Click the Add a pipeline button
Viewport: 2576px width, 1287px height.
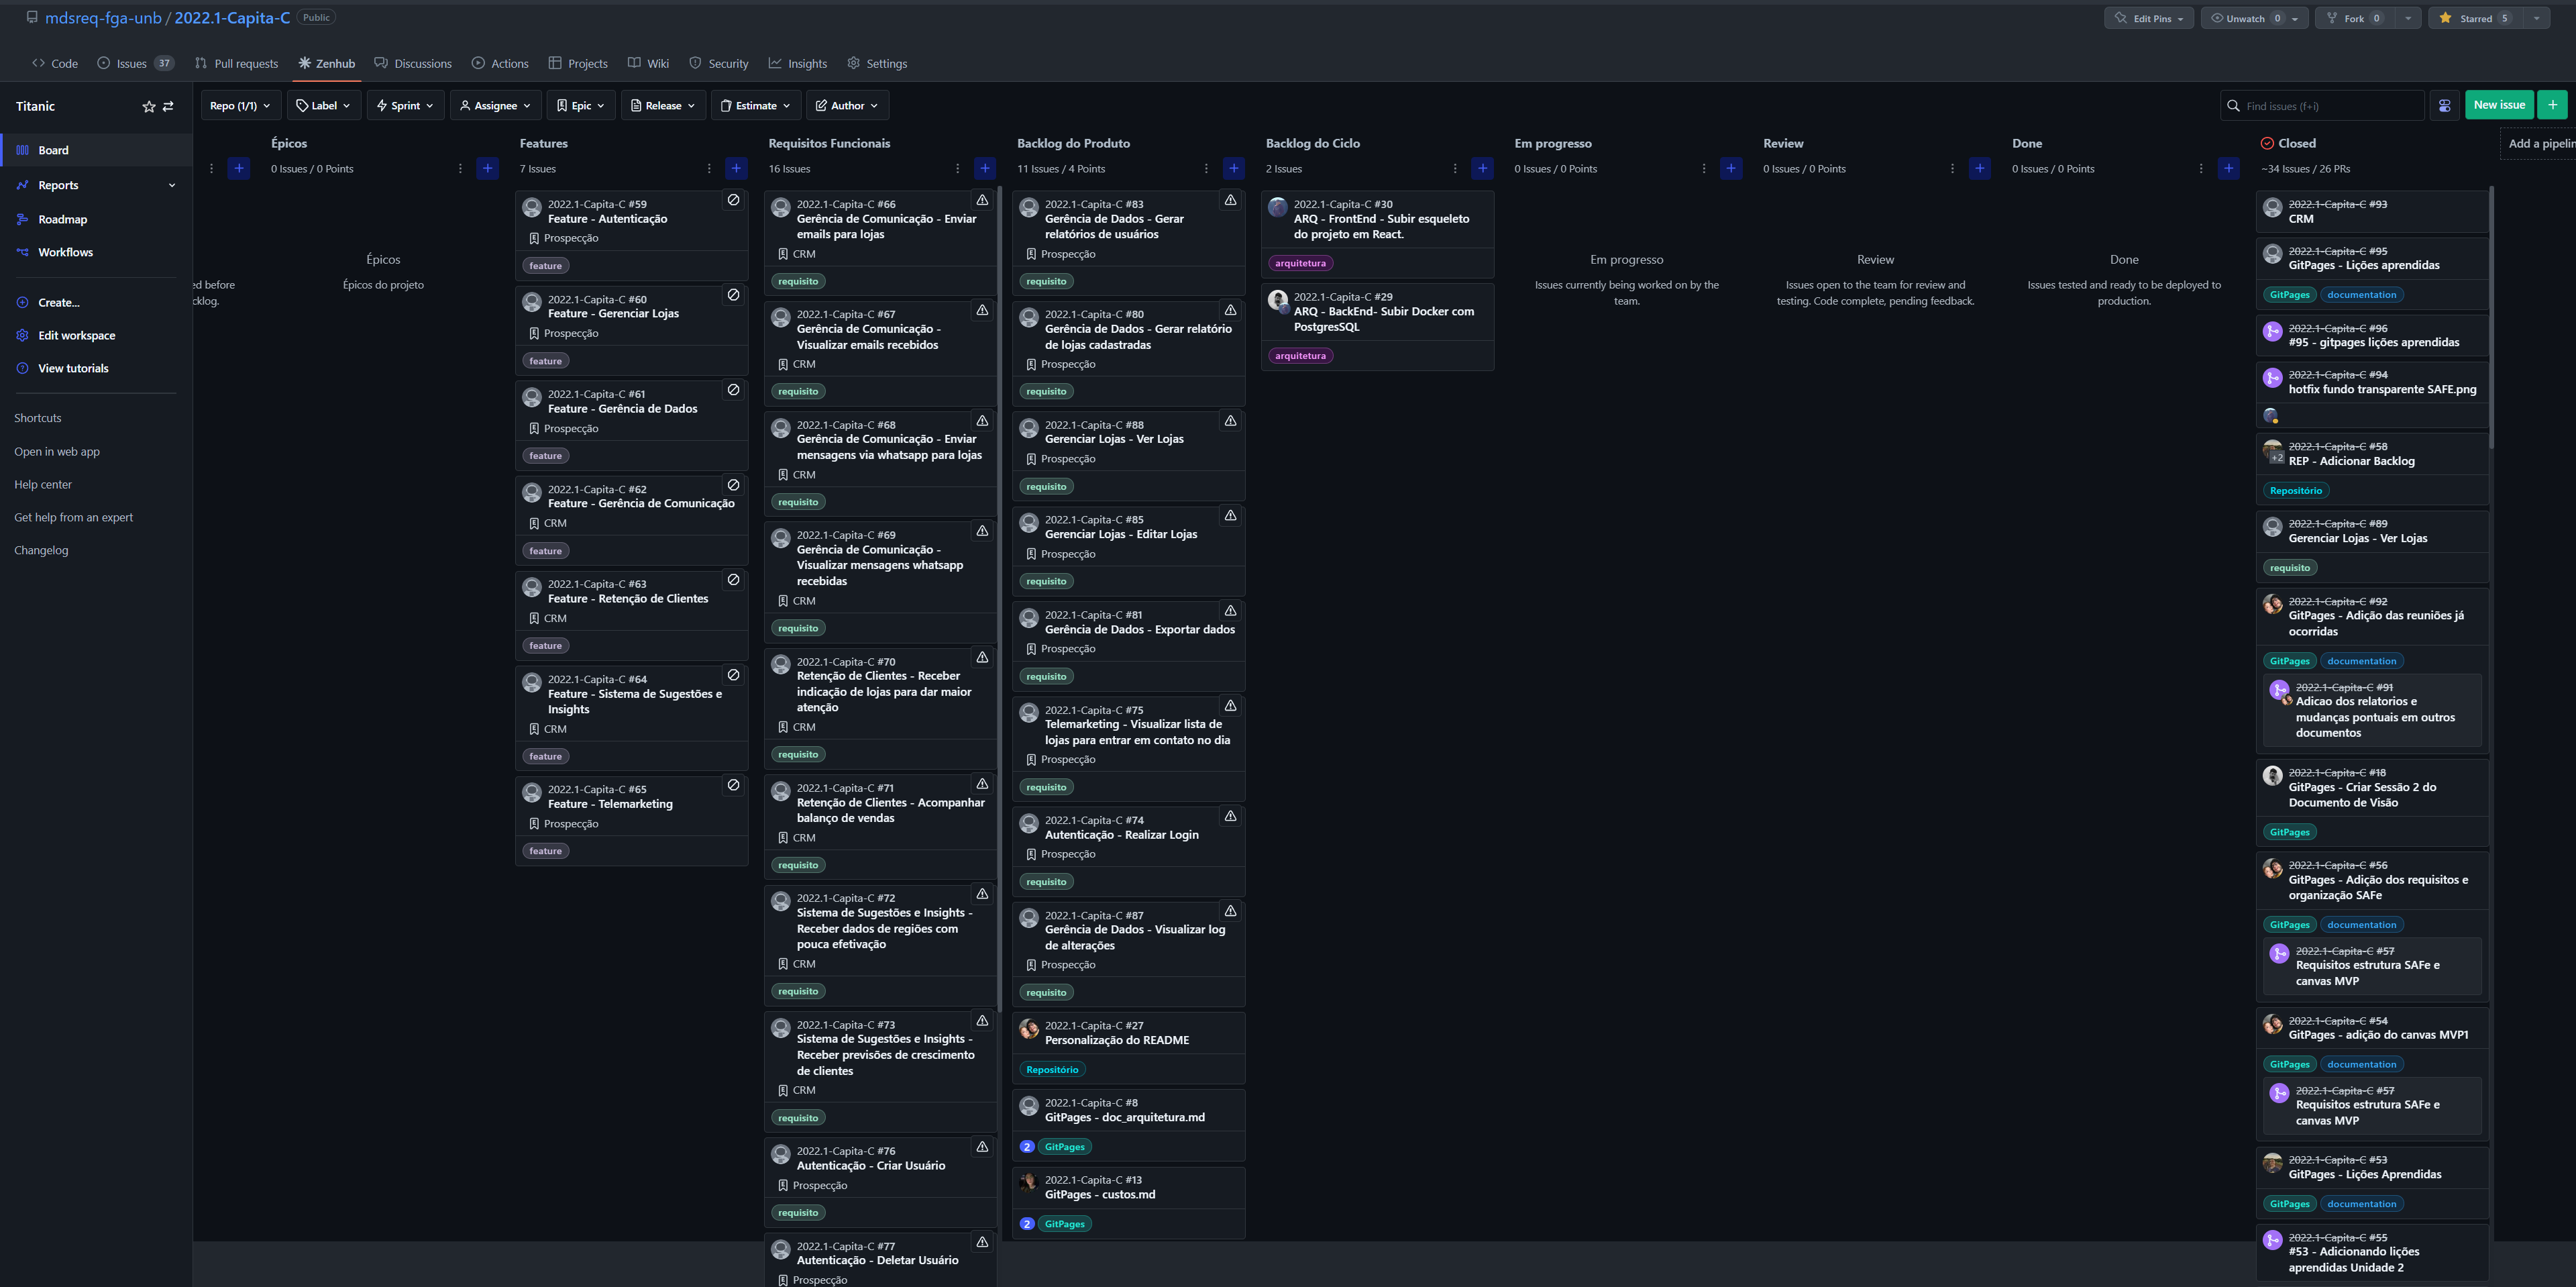2540,143
